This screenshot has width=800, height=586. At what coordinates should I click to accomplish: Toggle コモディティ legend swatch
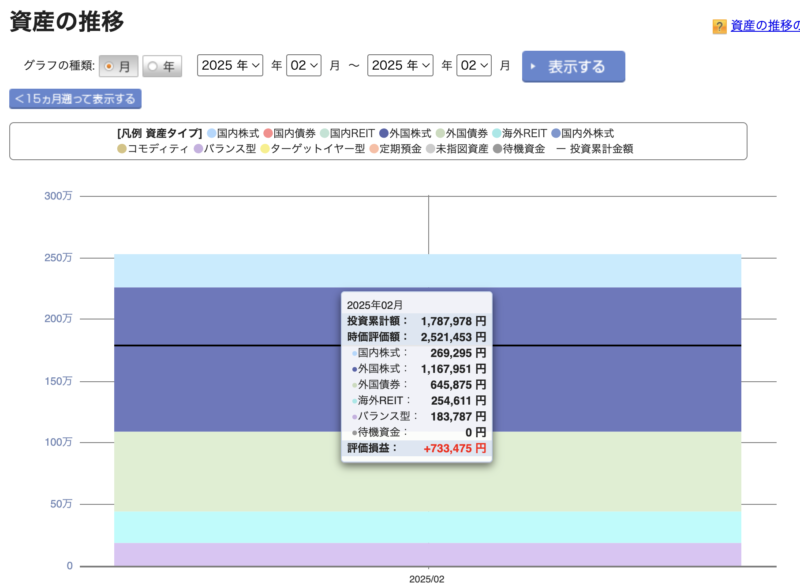122,149
